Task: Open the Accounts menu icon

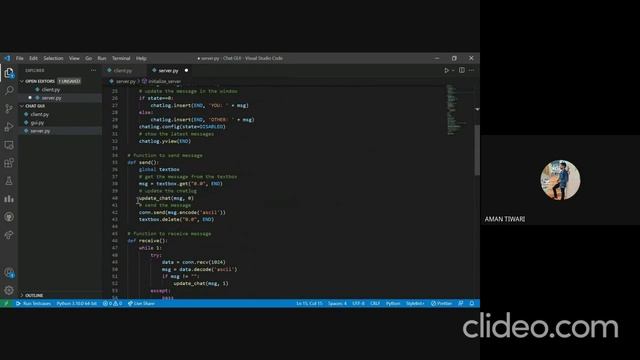Action: (x=9, y=272)
